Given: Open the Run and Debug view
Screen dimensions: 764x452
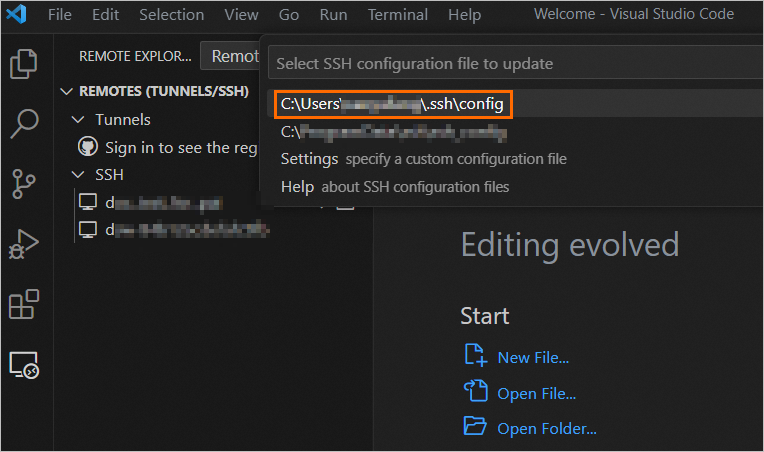Looking at the screenshot, I should [x=23, y=244].
